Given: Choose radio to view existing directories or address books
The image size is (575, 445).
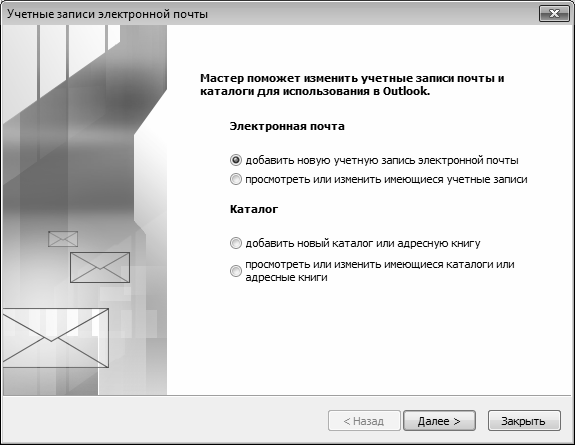Looking at the screenshot, I should 235,271.
